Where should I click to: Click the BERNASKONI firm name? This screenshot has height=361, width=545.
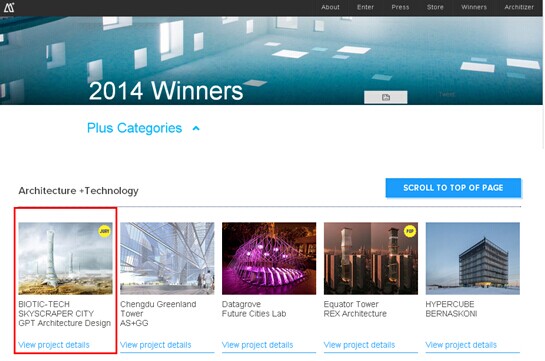point(451,313)
